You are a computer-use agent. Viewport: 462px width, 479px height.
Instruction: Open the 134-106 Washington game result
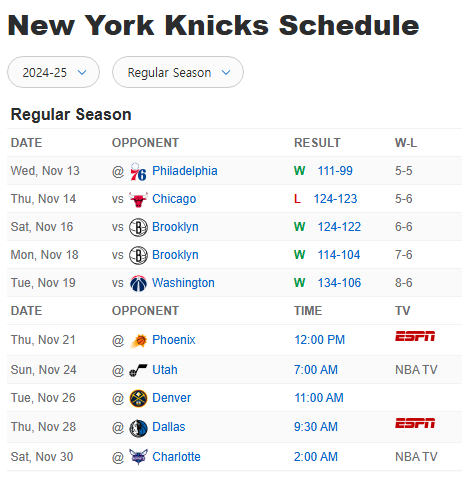point(339,283)
